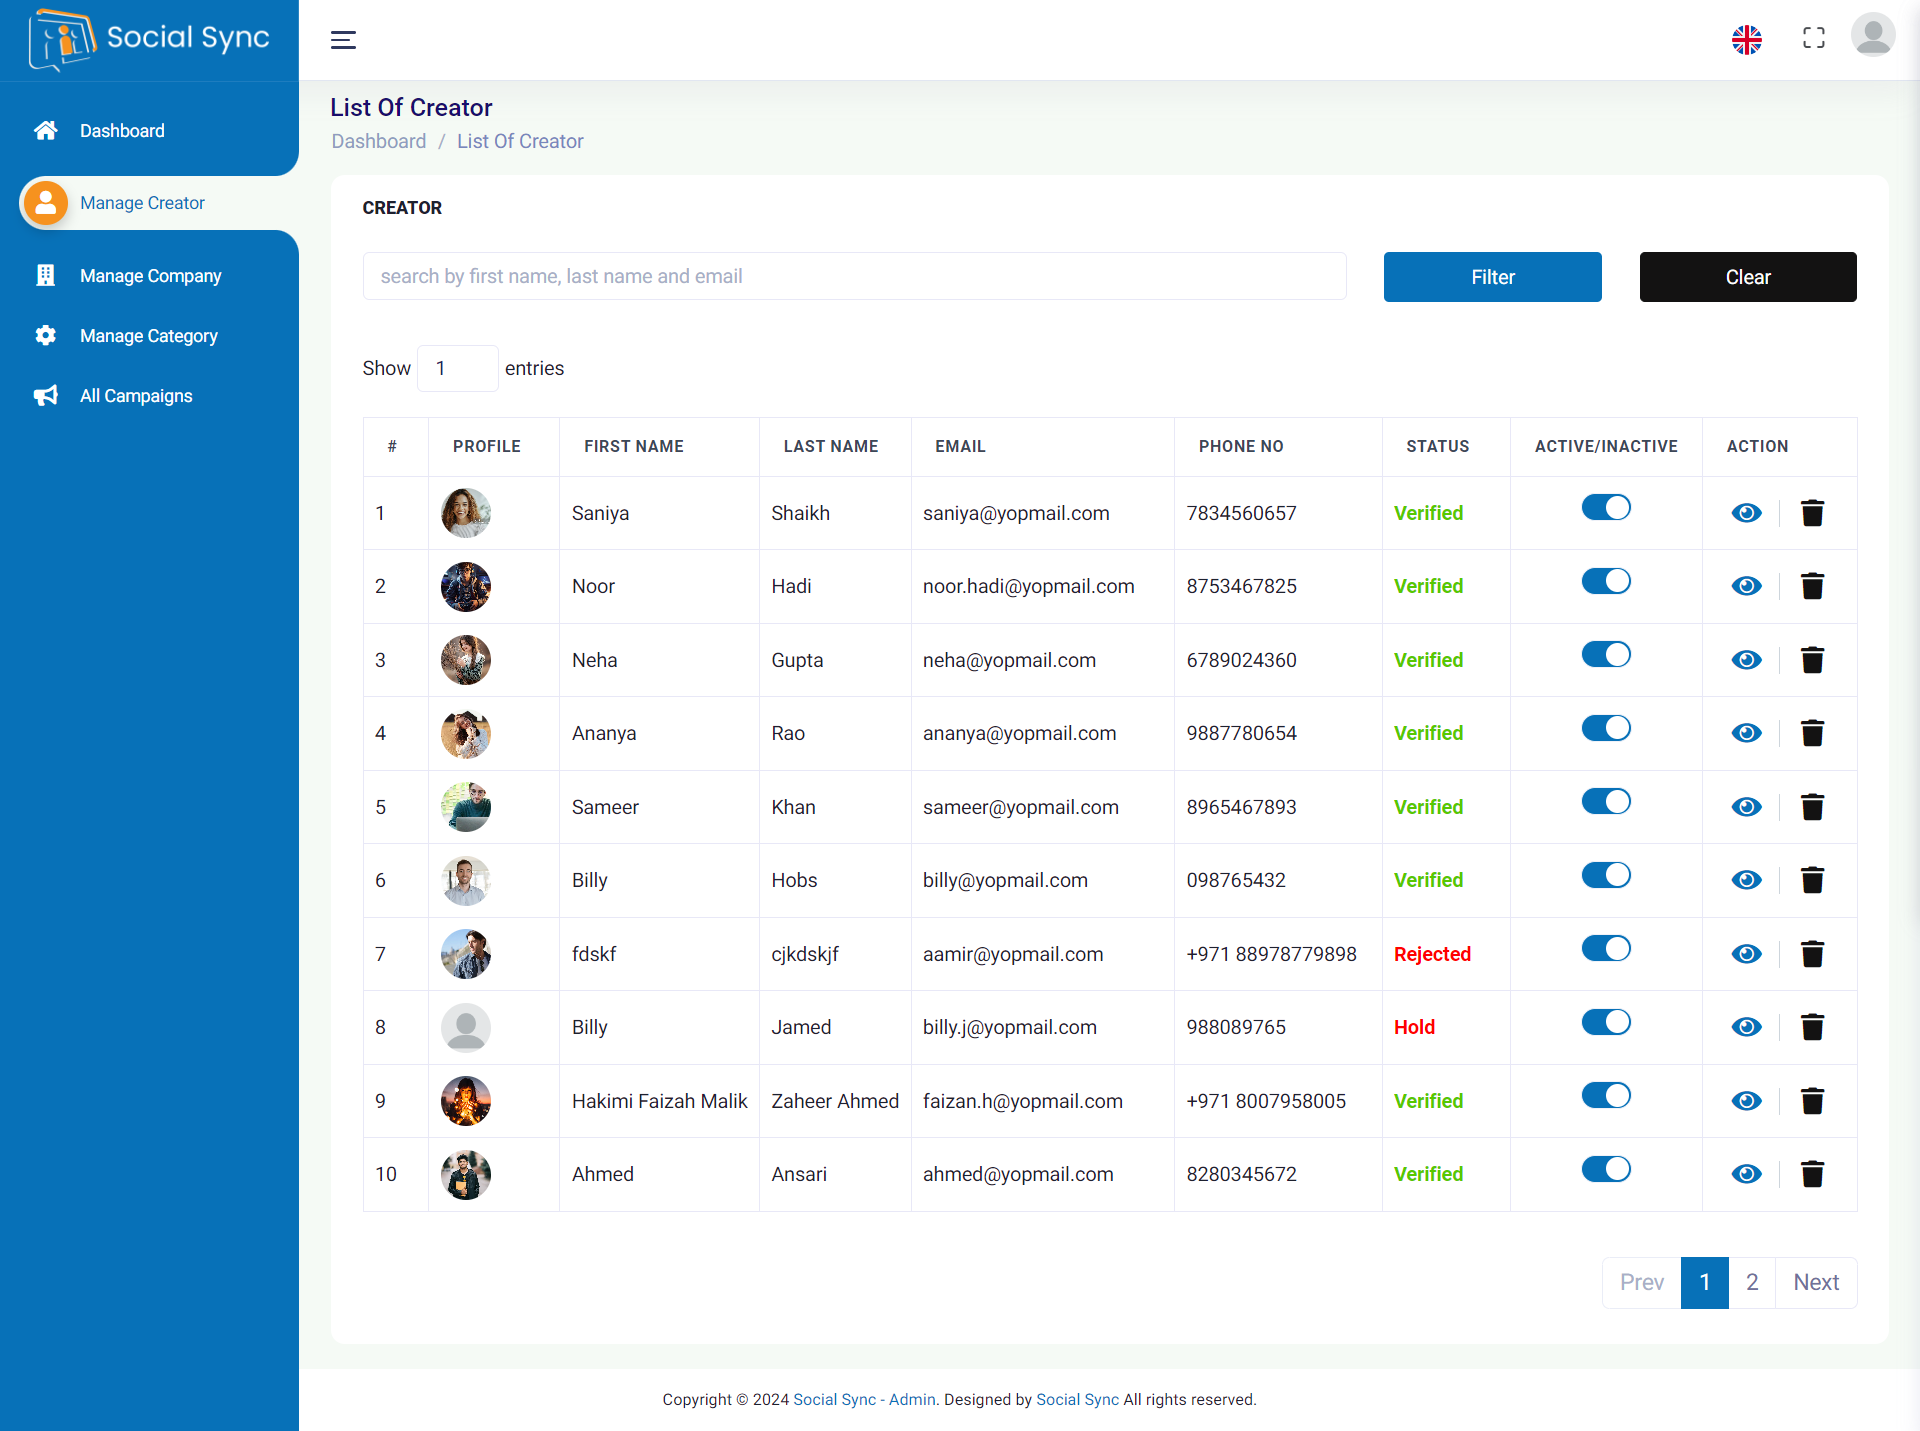Open the Dashboard from the sidebar
The image size is (1920, 1431).
pyautogui.click(x=122, y=130)
